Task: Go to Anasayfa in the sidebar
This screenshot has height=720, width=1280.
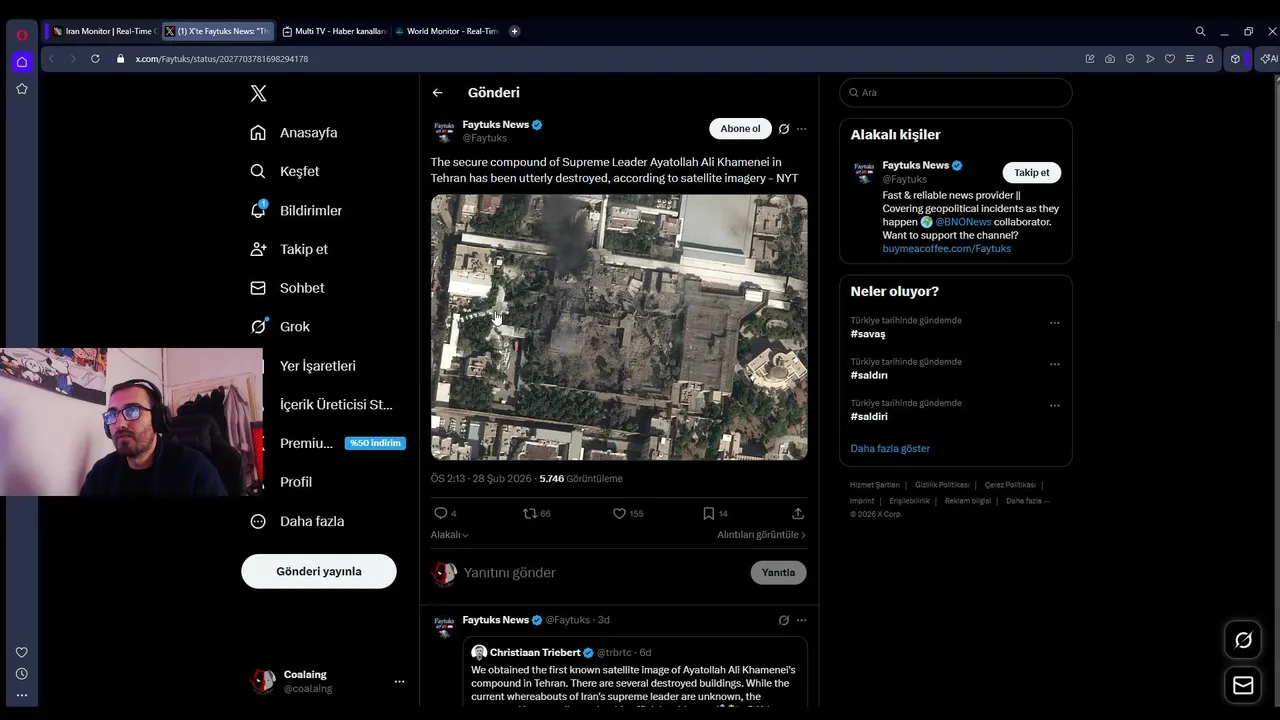Action: [294, 132]
